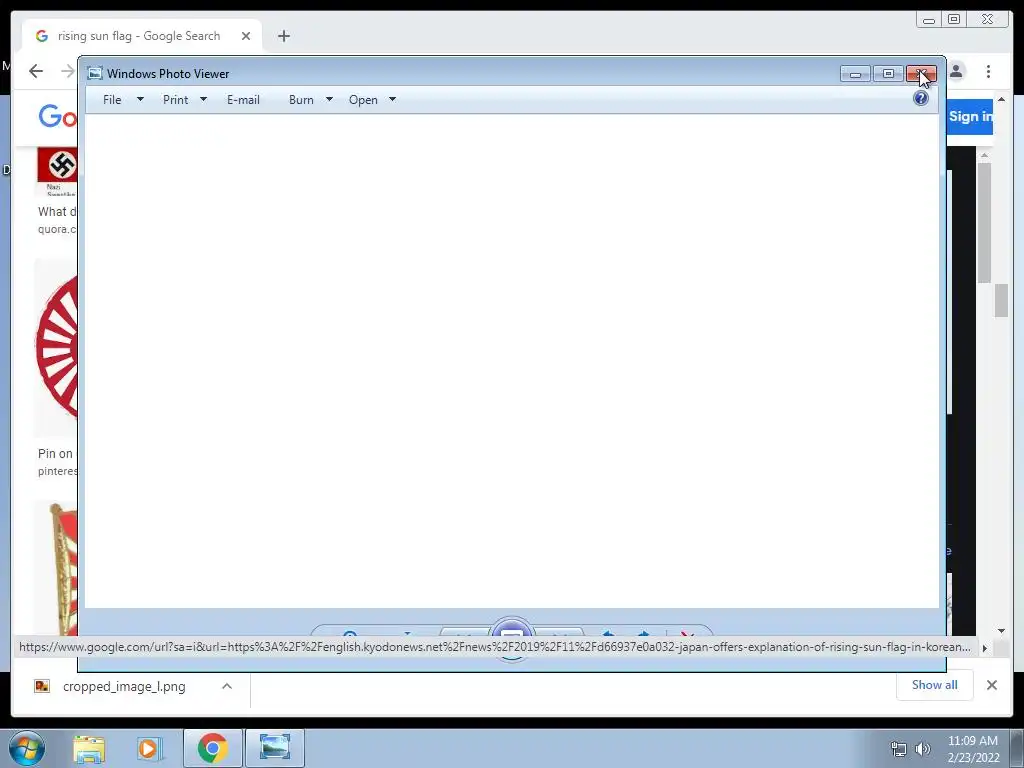
Task: Open the Nazi swastika image result
Action: tap(57, 171)
